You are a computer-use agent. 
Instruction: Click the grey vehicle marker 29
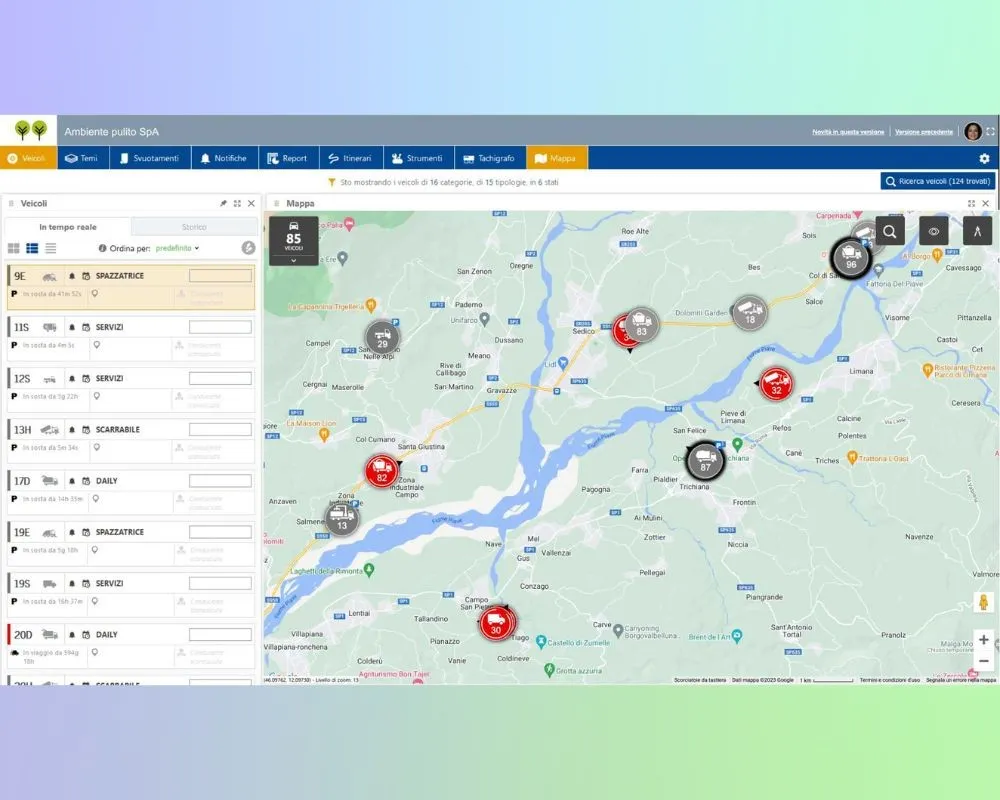click(381, 337)
